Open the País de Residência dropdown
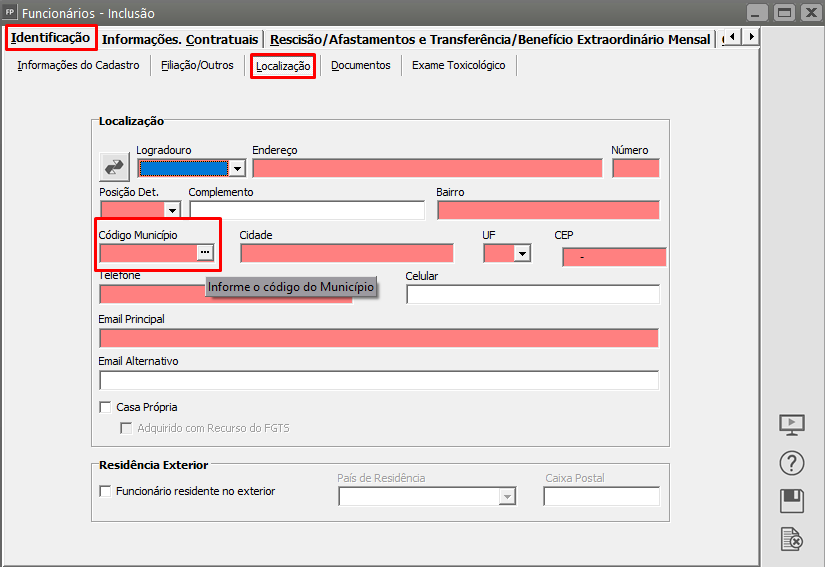Image resolution: width=825 pixels, height=567 pixels. pos(507,497)
